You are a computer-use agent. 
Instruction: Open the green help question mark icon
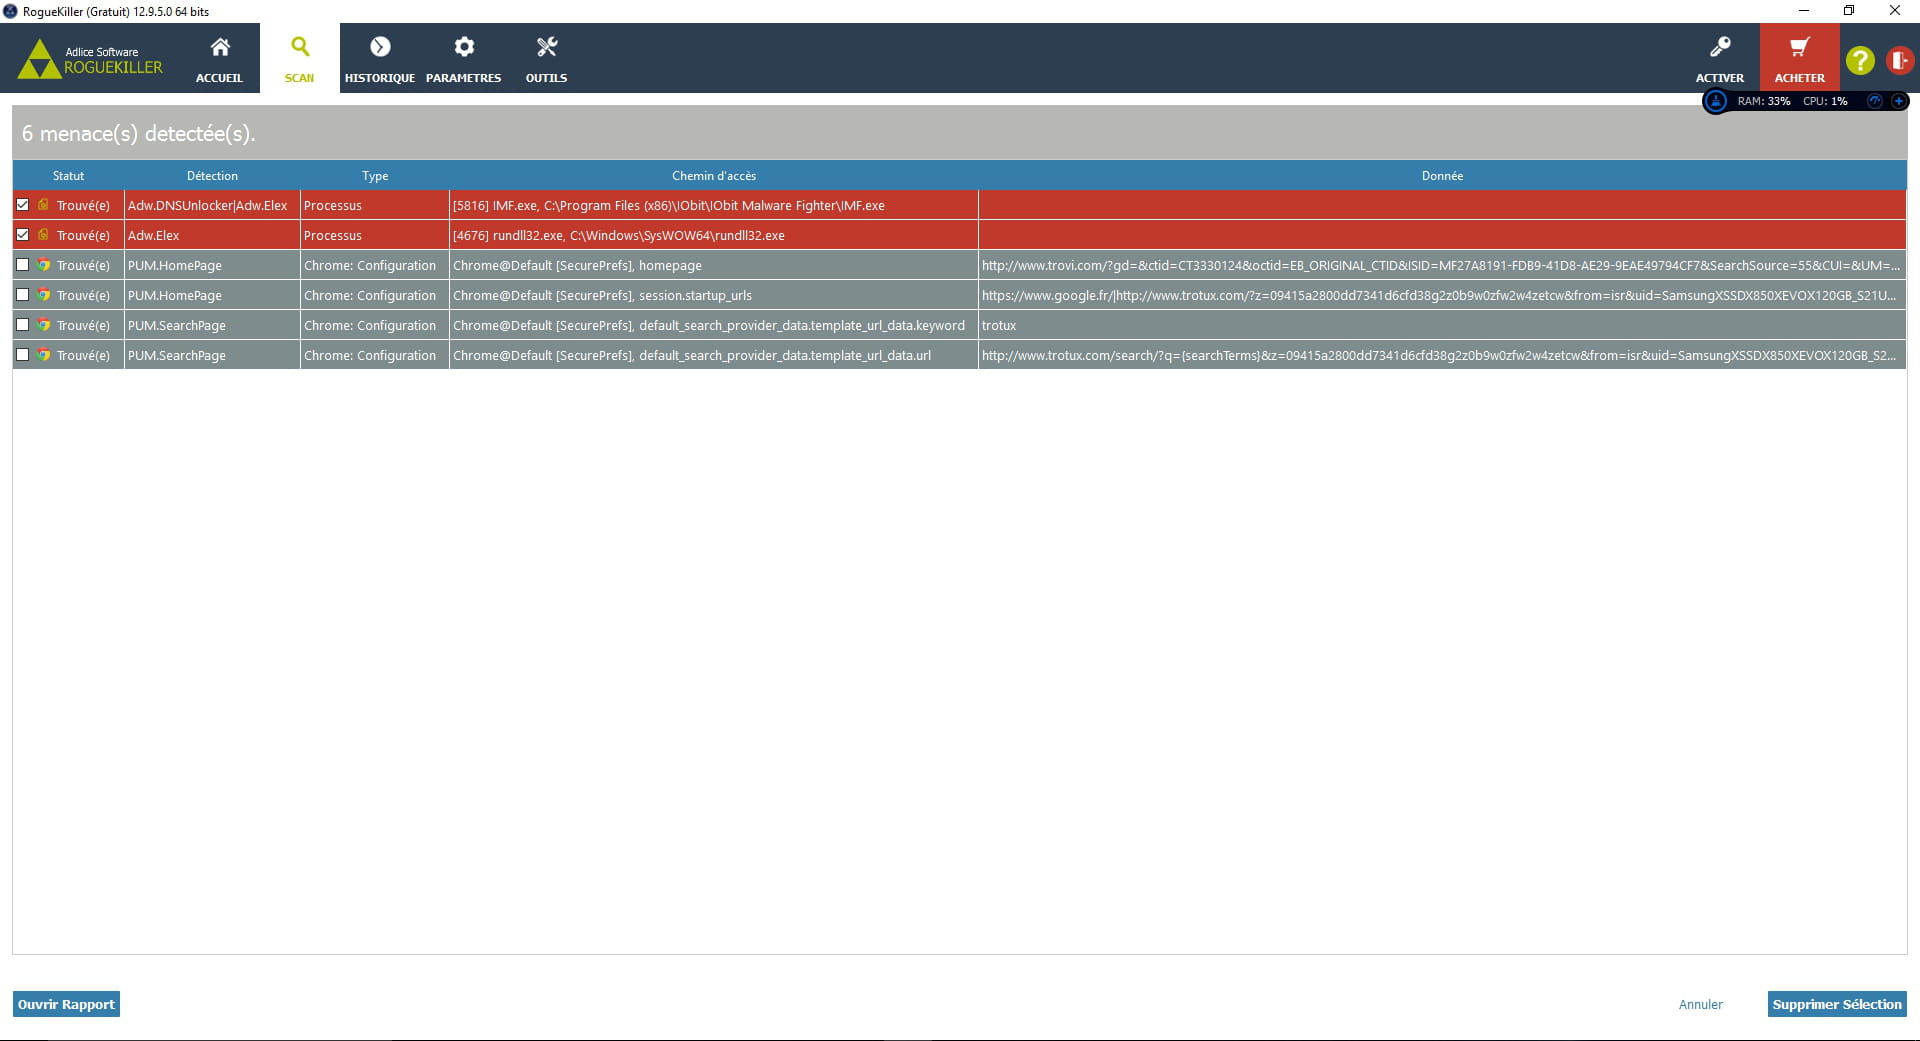tap(1860, 60)
